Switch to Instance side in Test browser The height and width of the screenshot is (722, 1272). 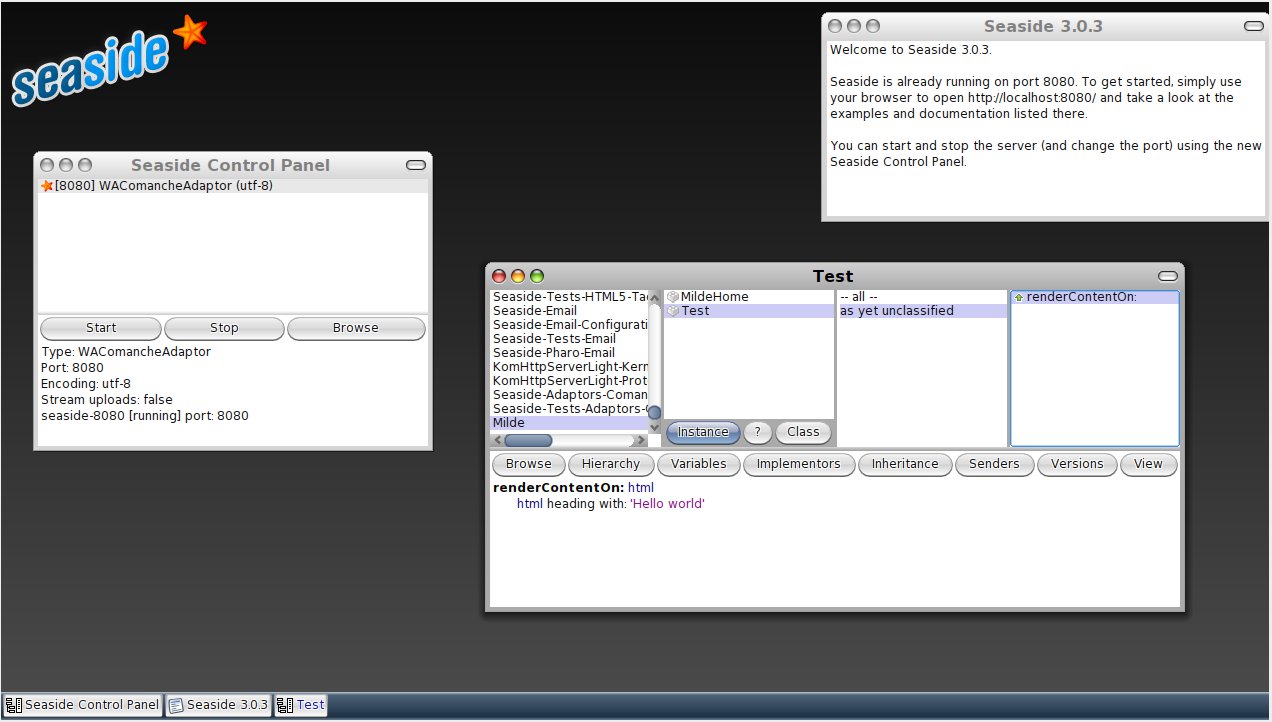click(703, 432)
